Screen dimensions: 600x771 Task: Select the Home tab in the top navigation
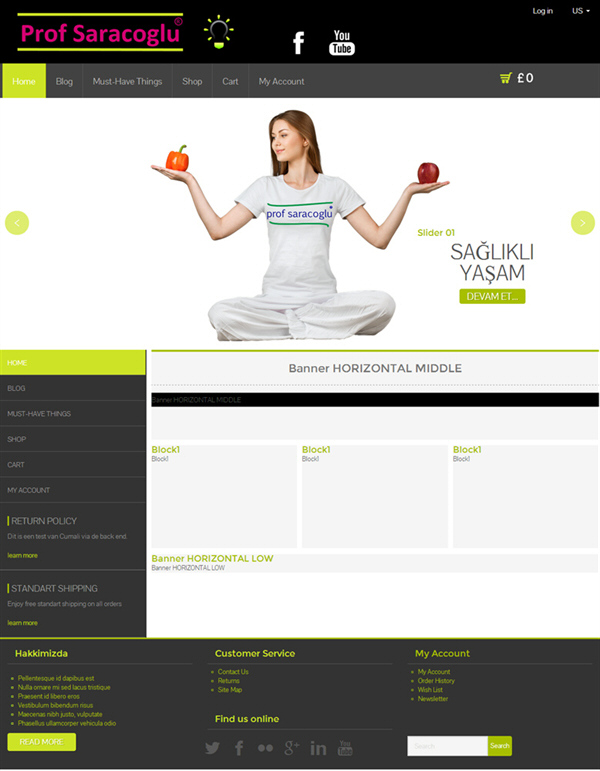point(24,81)
